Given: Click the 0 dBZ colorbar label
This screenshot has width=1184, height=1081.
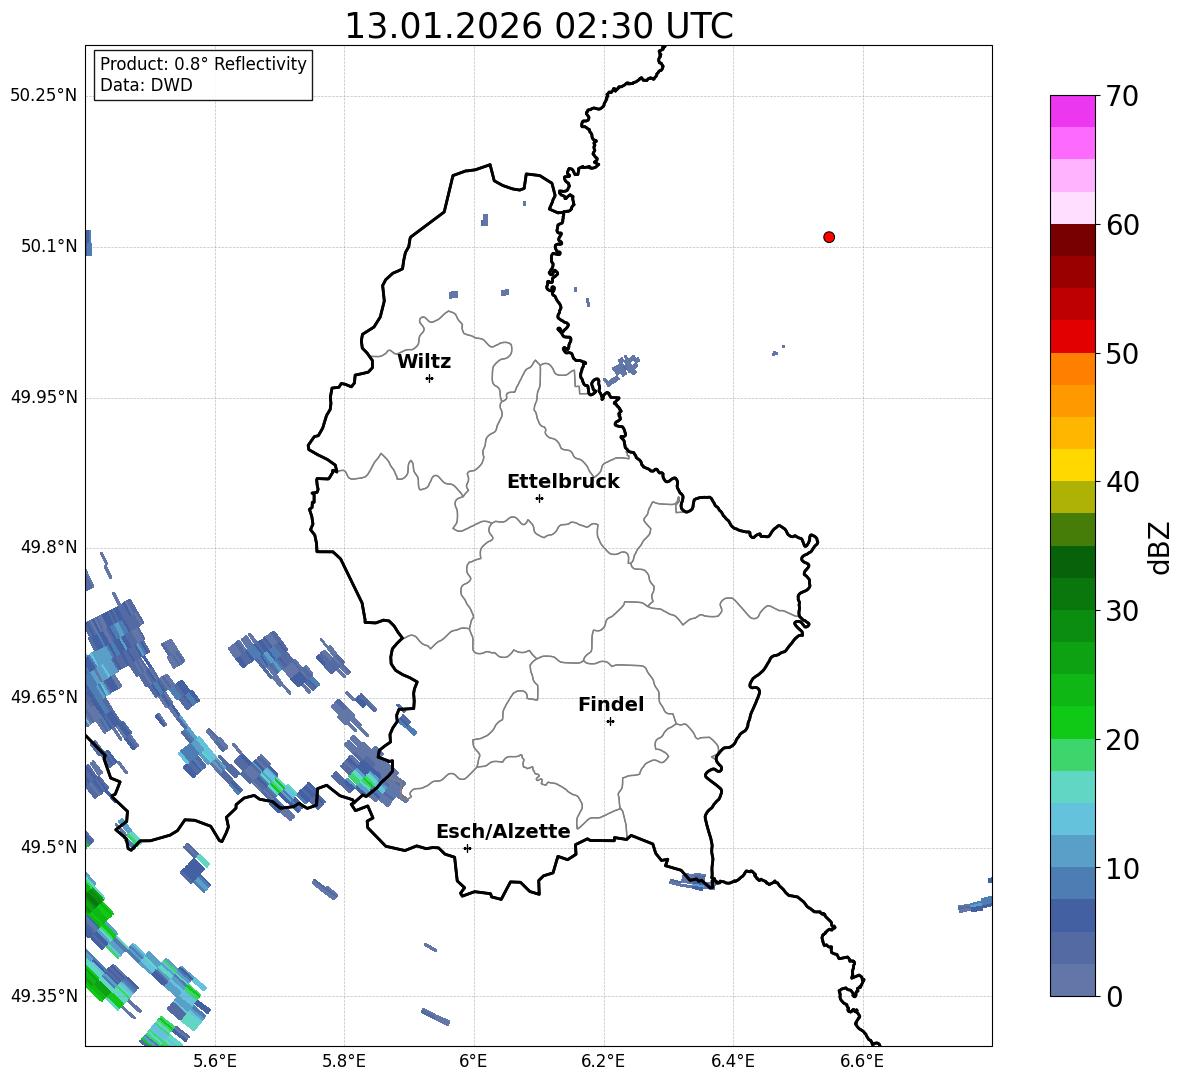Looking at the screenshot, I should (x=1113, y=996).
